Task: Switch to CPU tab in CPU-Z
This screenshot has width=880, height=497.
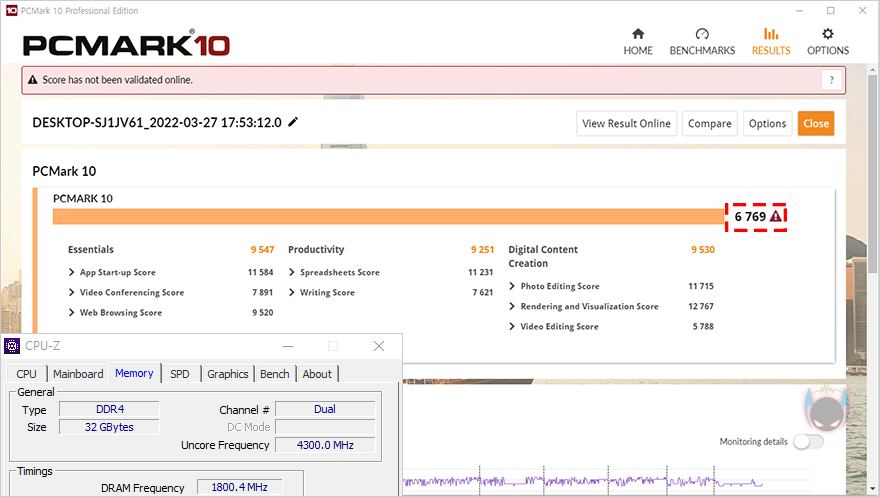Action: [x=26, y=374]
